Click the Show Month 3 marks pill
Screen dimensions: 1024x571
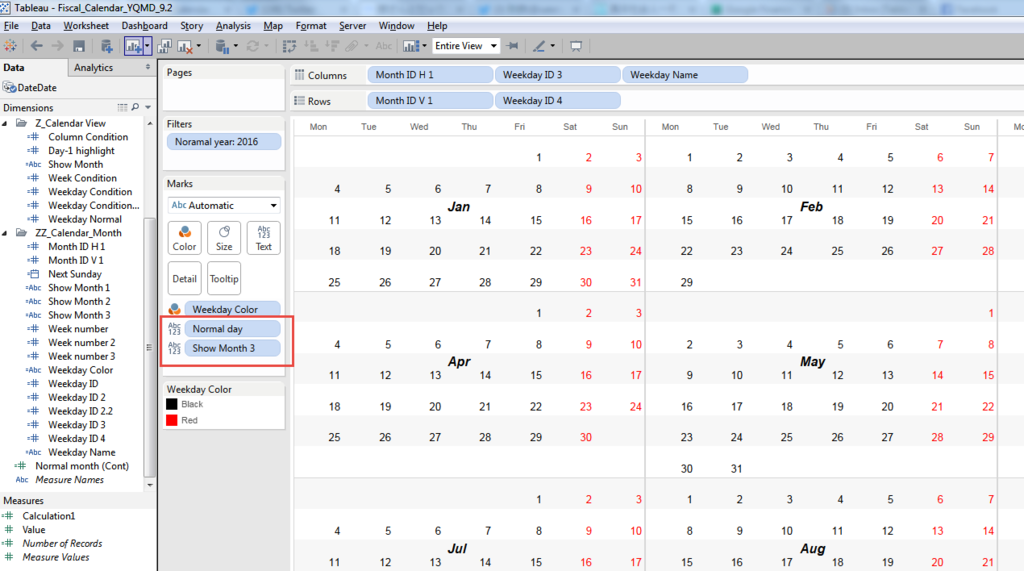click(x=232, y=348)
